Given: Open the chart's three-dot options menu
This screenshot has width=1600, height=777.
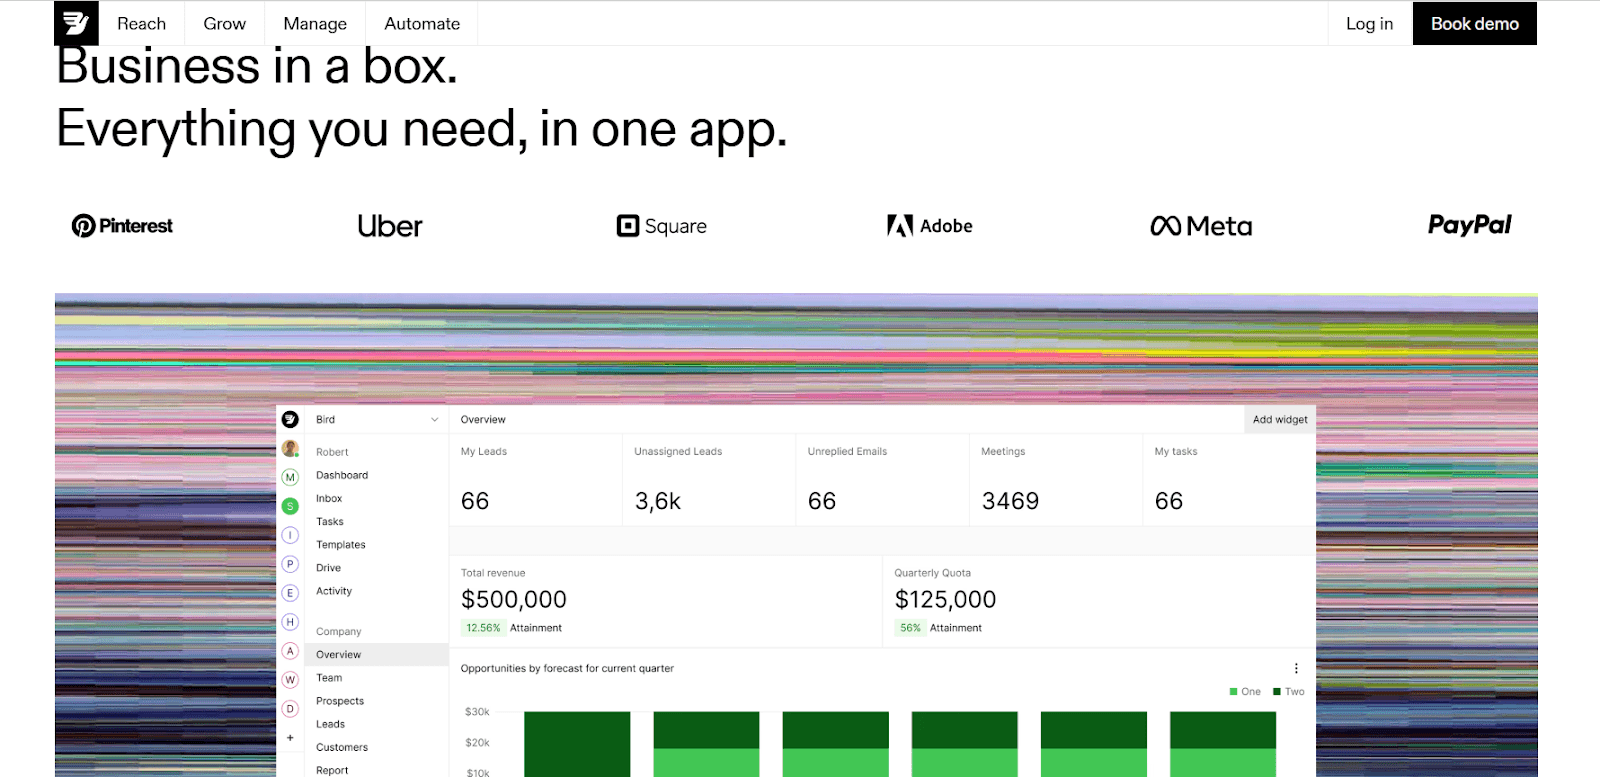Looking at the screenshot, I should point(1296,669).
